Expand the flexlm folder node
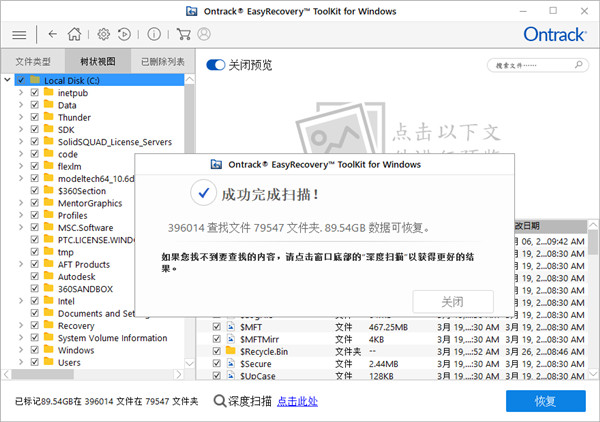The width and height of the screenshot is (600, 422). (21, 166)
